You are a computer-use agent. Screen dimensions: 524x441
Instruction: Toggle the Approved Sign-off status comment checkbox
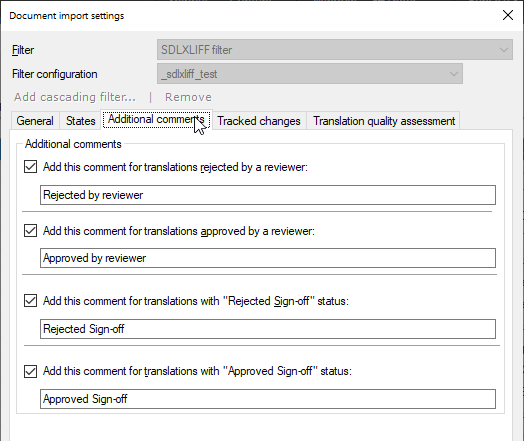click(30, 371)
